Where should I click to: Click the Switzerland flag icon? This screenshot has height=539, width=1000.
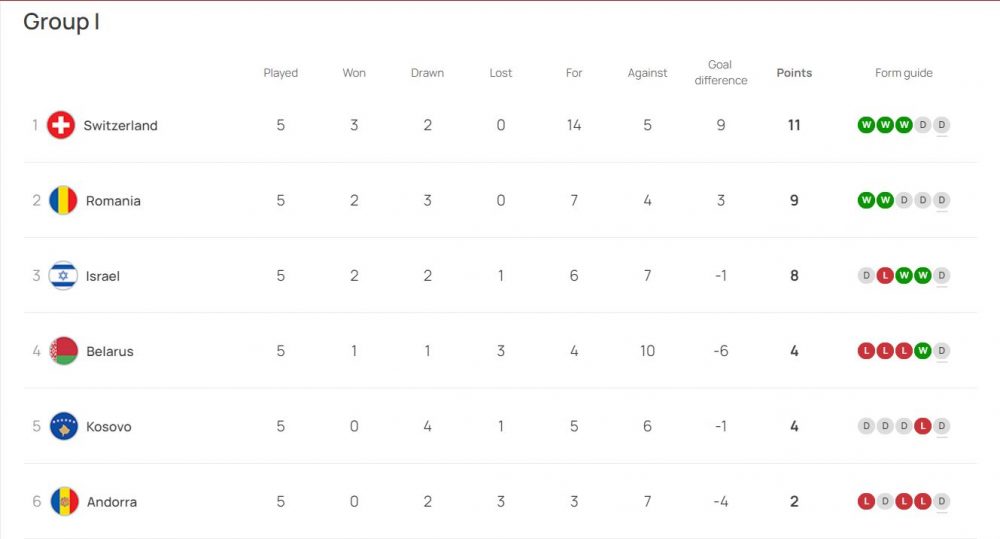tap(61, 125)
